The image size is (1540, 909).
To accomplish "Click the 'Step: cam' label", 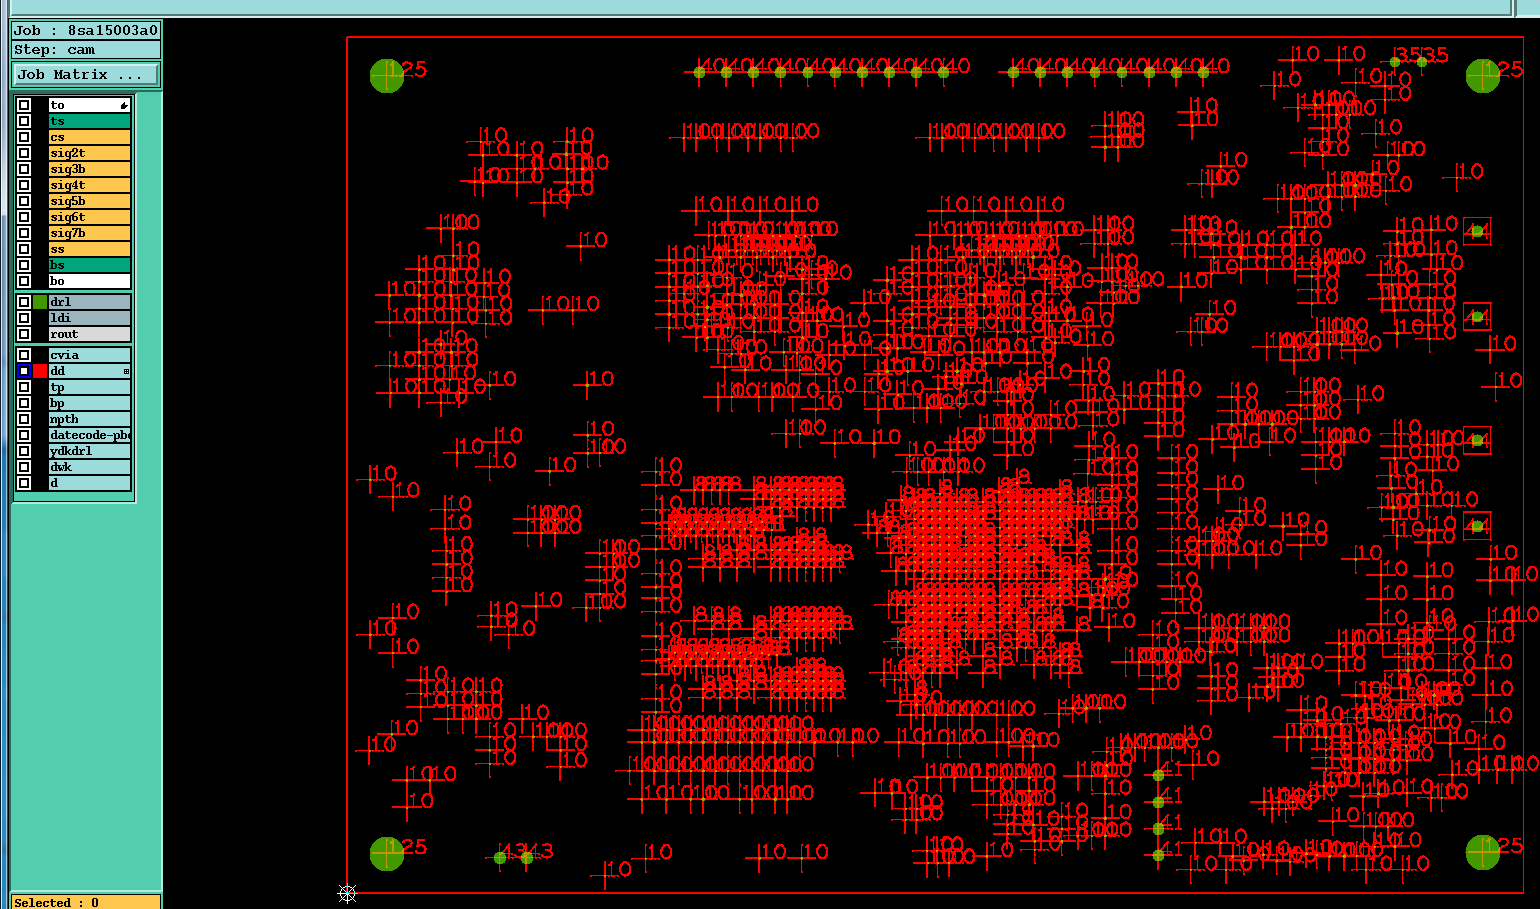I will 86,50.
